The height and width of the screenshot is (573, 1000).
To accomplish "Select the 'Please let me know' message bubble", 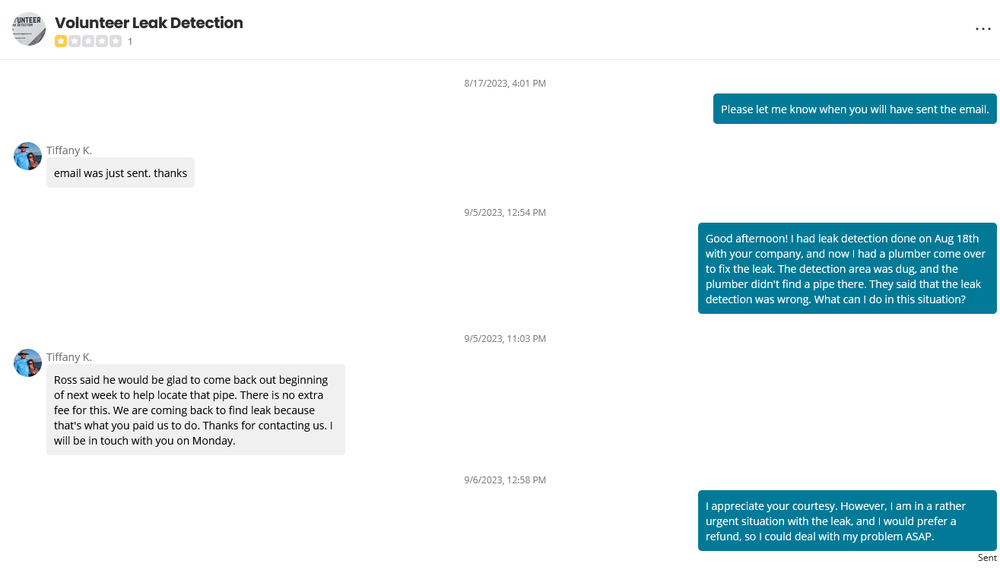I will (854, 109).
